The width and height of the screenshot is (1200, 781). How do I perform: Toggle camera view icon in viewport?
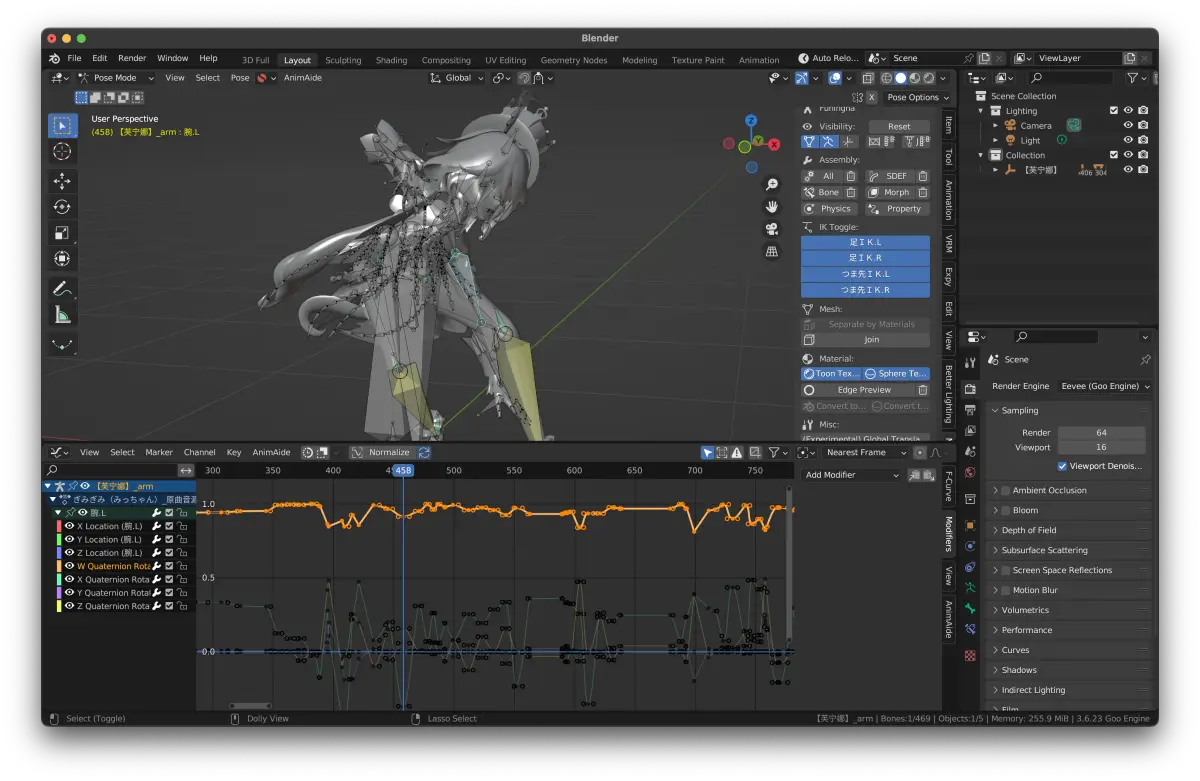(x=772, y=229)
